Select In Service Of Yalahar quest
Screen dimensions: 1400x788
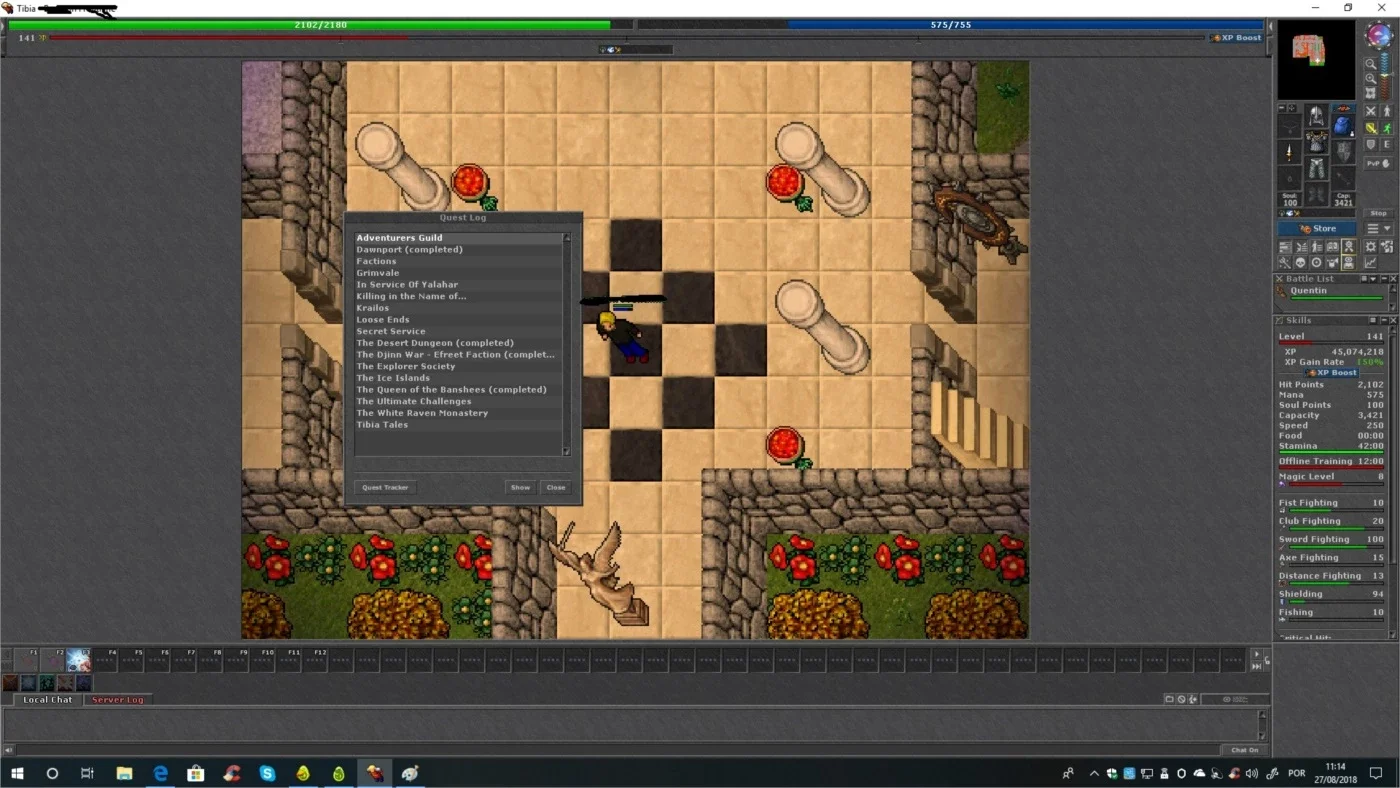tap(459, 285)
